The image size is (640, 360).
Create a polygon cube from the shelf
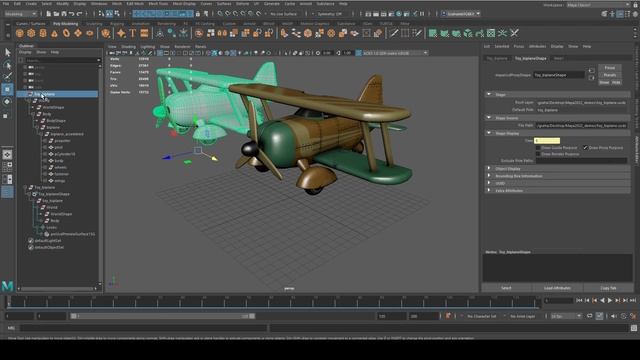coord(31,33)
